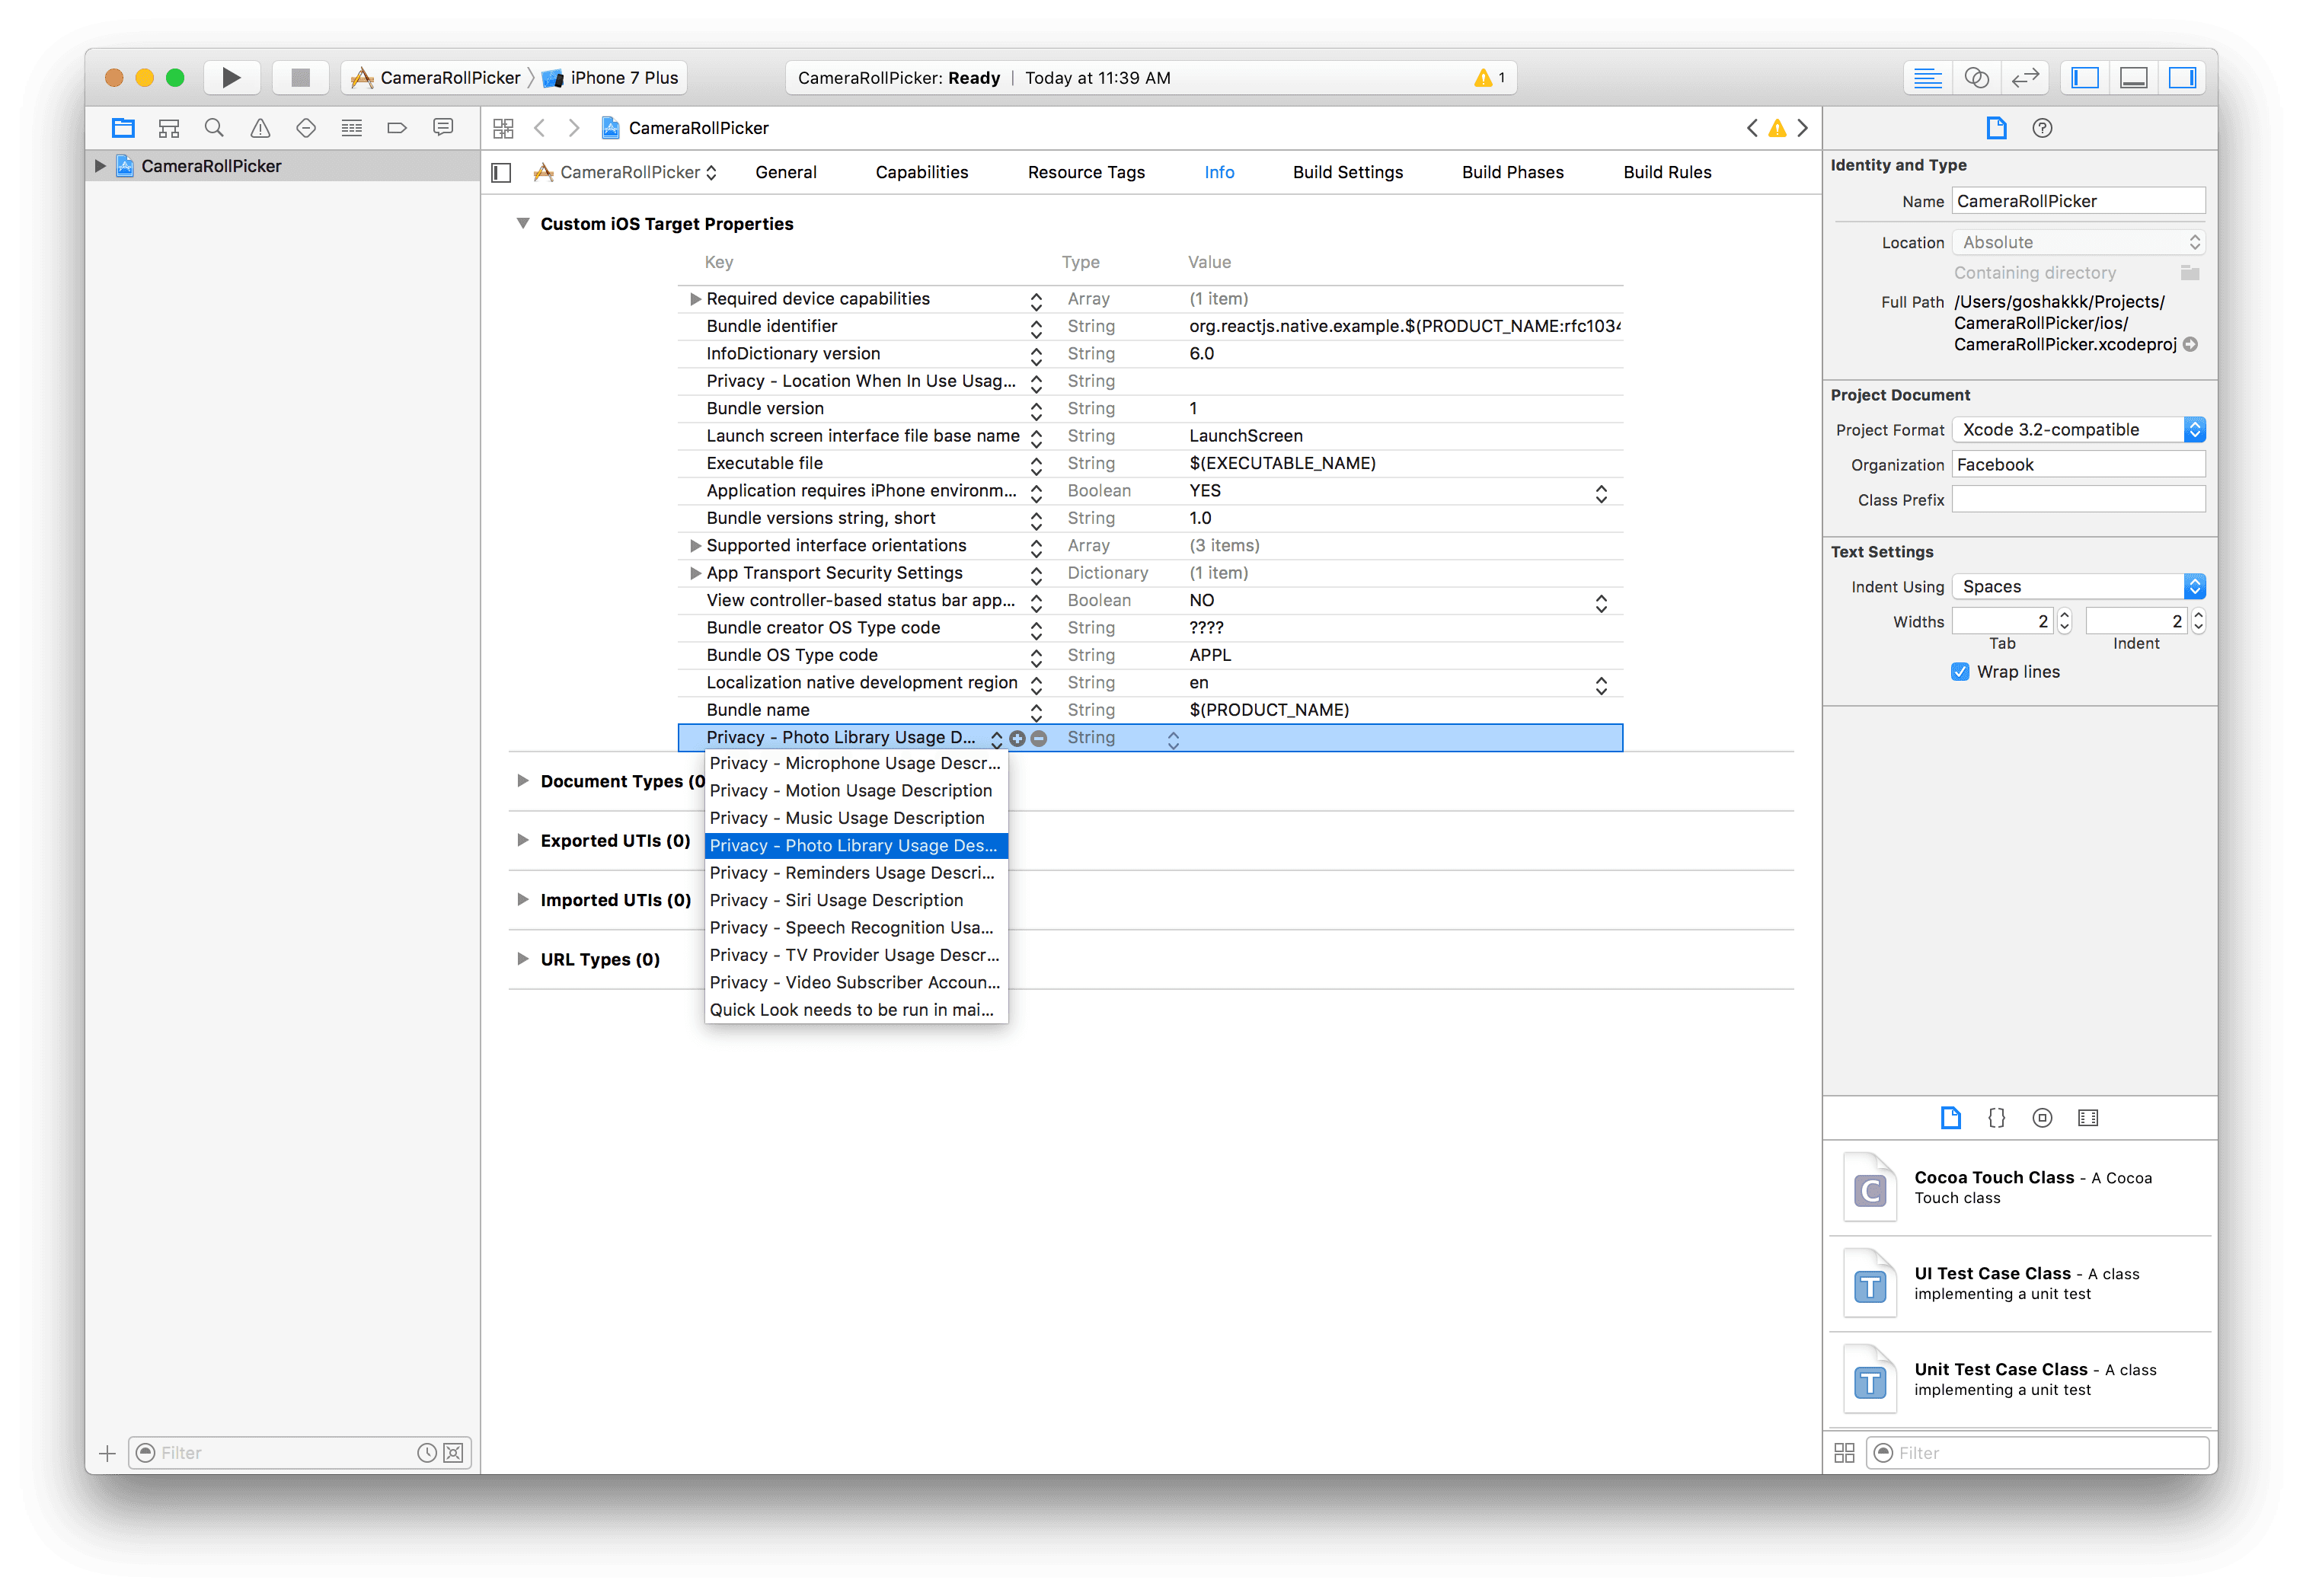2303x1596 pixels.
Task: Open File Template library
Action: click(1950, 1118)
